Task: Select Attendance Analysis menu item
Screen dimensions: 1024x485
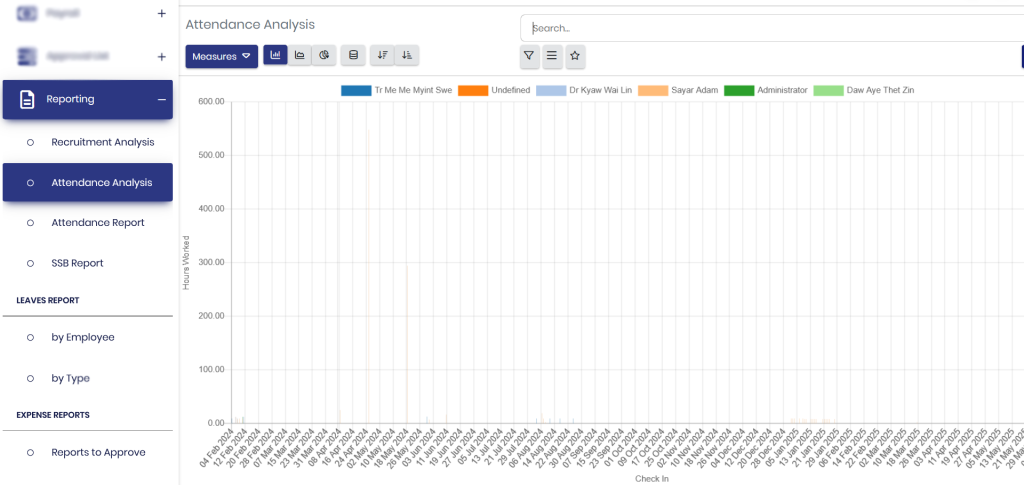Action: (x=88, y=182)
